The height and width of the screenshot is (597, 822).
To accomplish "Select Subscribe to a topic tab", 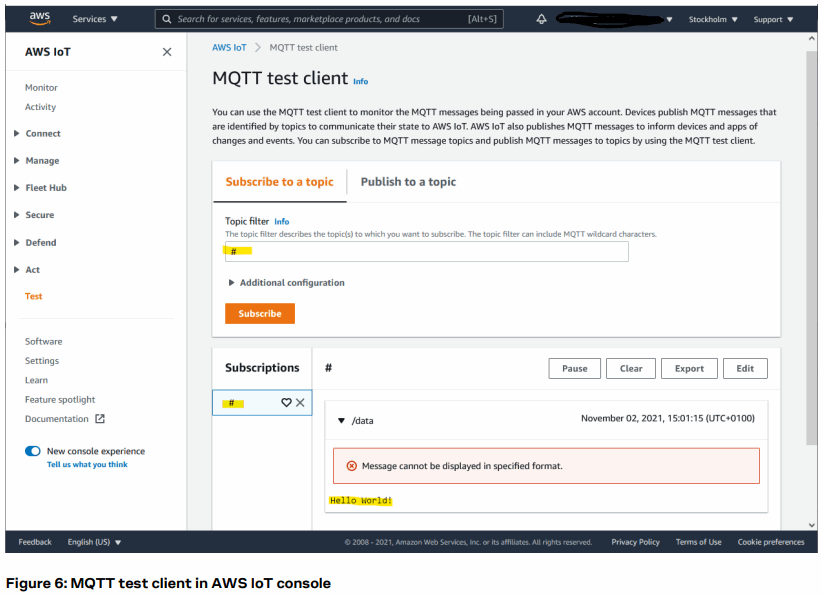I will 279,182.
